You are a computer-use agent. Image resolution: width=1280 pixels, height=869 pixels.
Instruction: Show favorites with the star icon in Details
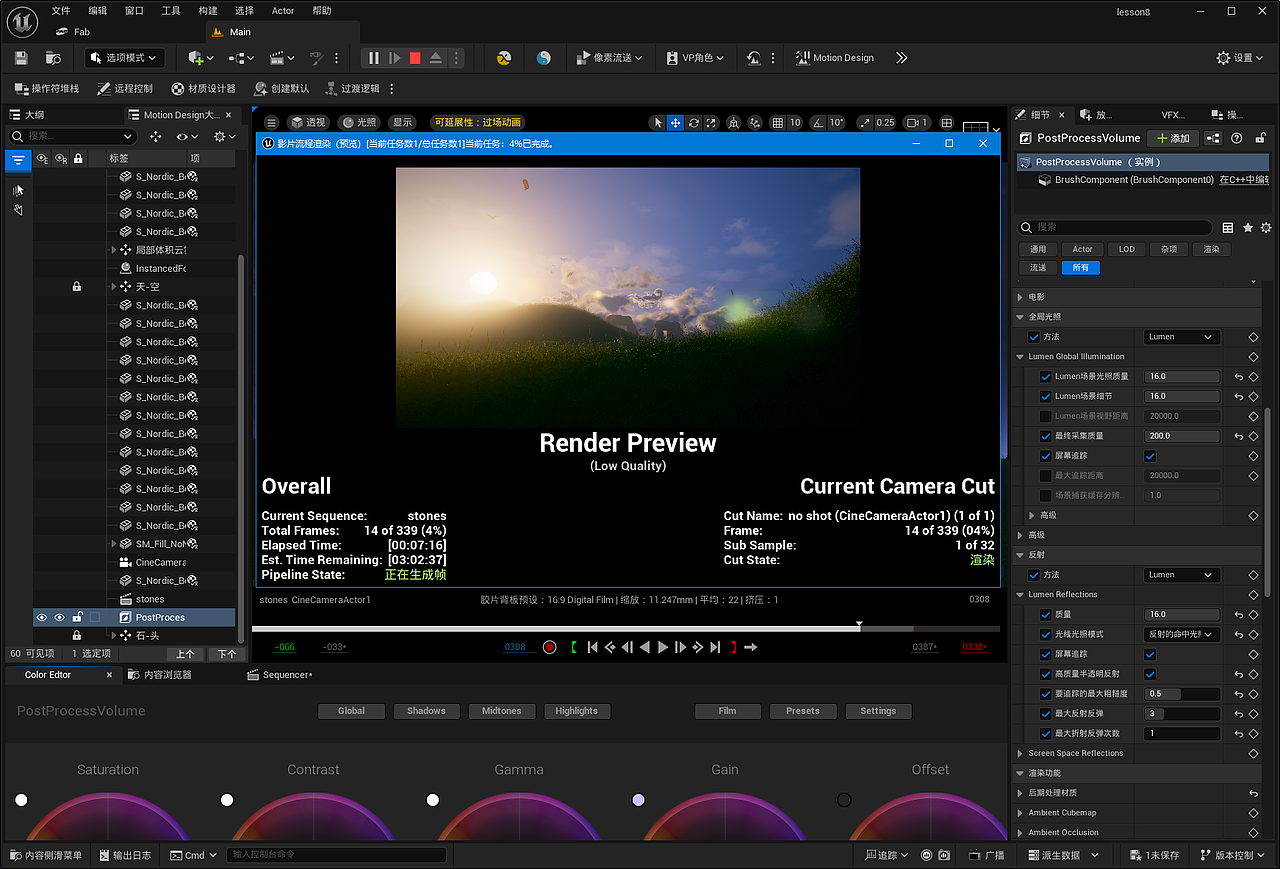[1247, 227]
